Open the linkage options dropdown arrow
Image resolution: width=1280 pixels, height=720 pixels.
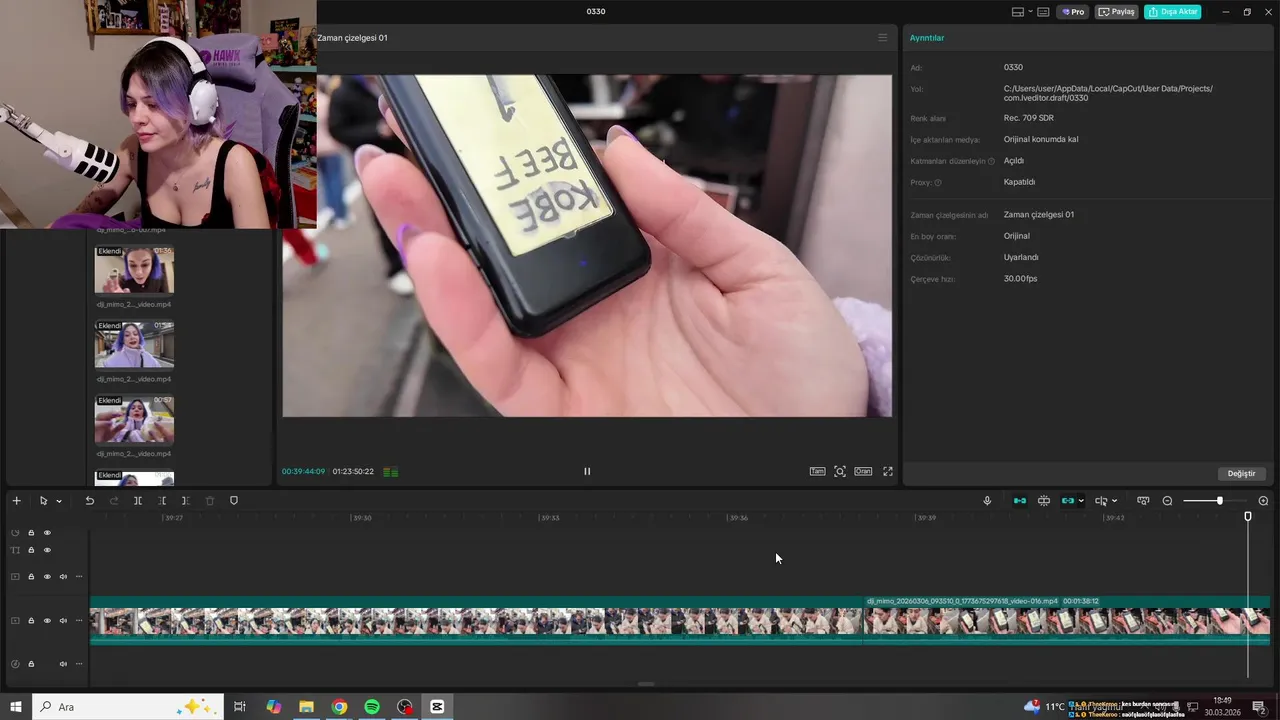(x=1081, y=501)
